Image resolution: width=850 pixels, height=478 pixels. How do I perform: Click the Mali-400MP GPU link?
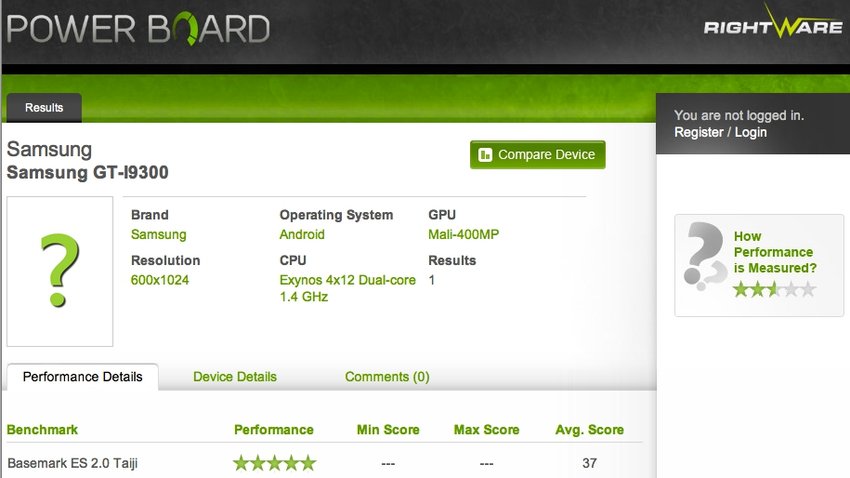point(463,235)
